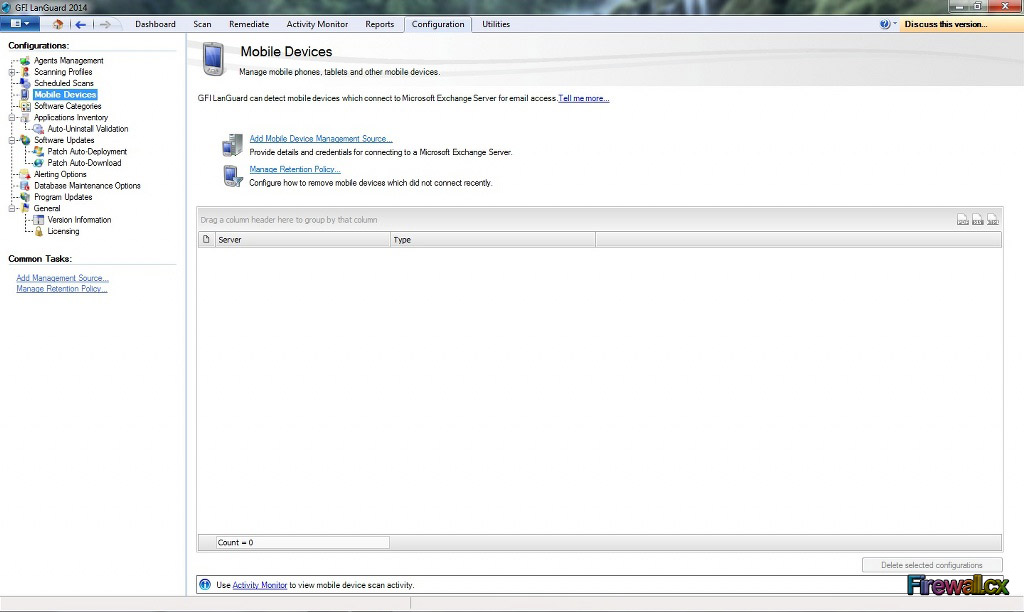1024x612 pixels.
Task: Click the blue help question mark icon
Action: (x=884, y=24)
